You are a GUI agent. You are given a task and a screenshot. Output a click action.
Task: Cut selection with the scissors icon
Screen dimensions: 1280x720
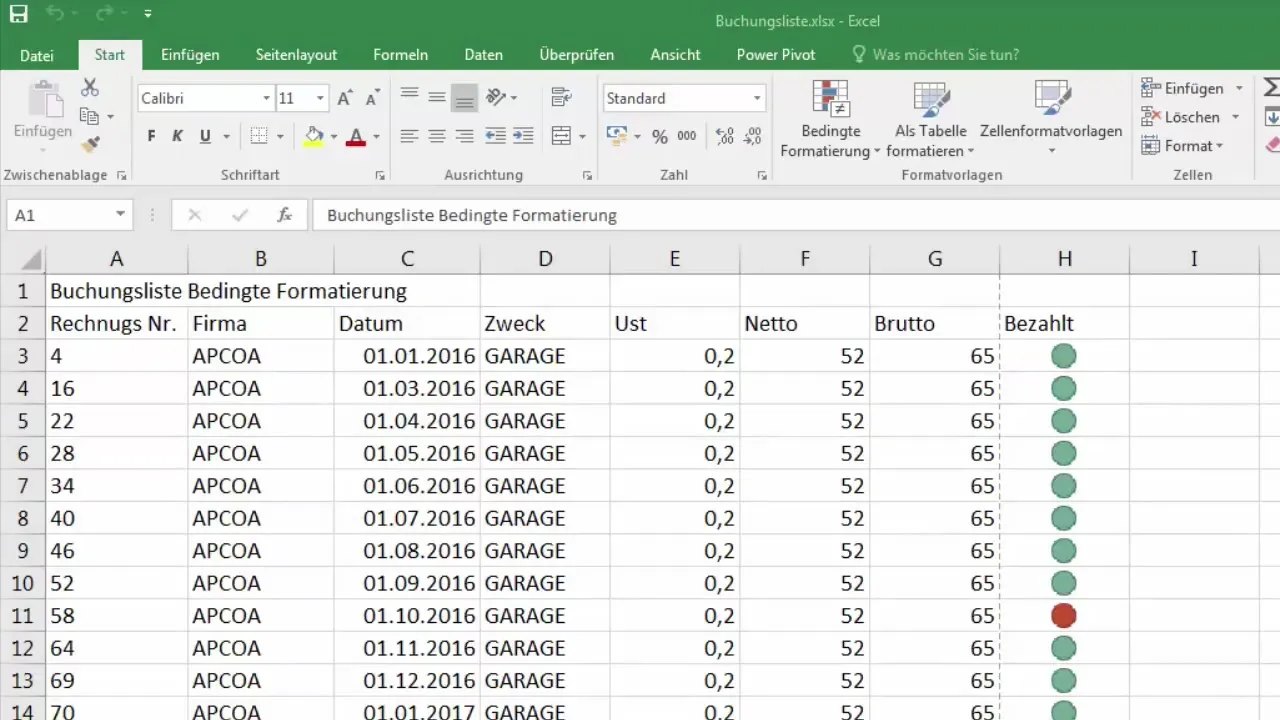tap(89, 88)
